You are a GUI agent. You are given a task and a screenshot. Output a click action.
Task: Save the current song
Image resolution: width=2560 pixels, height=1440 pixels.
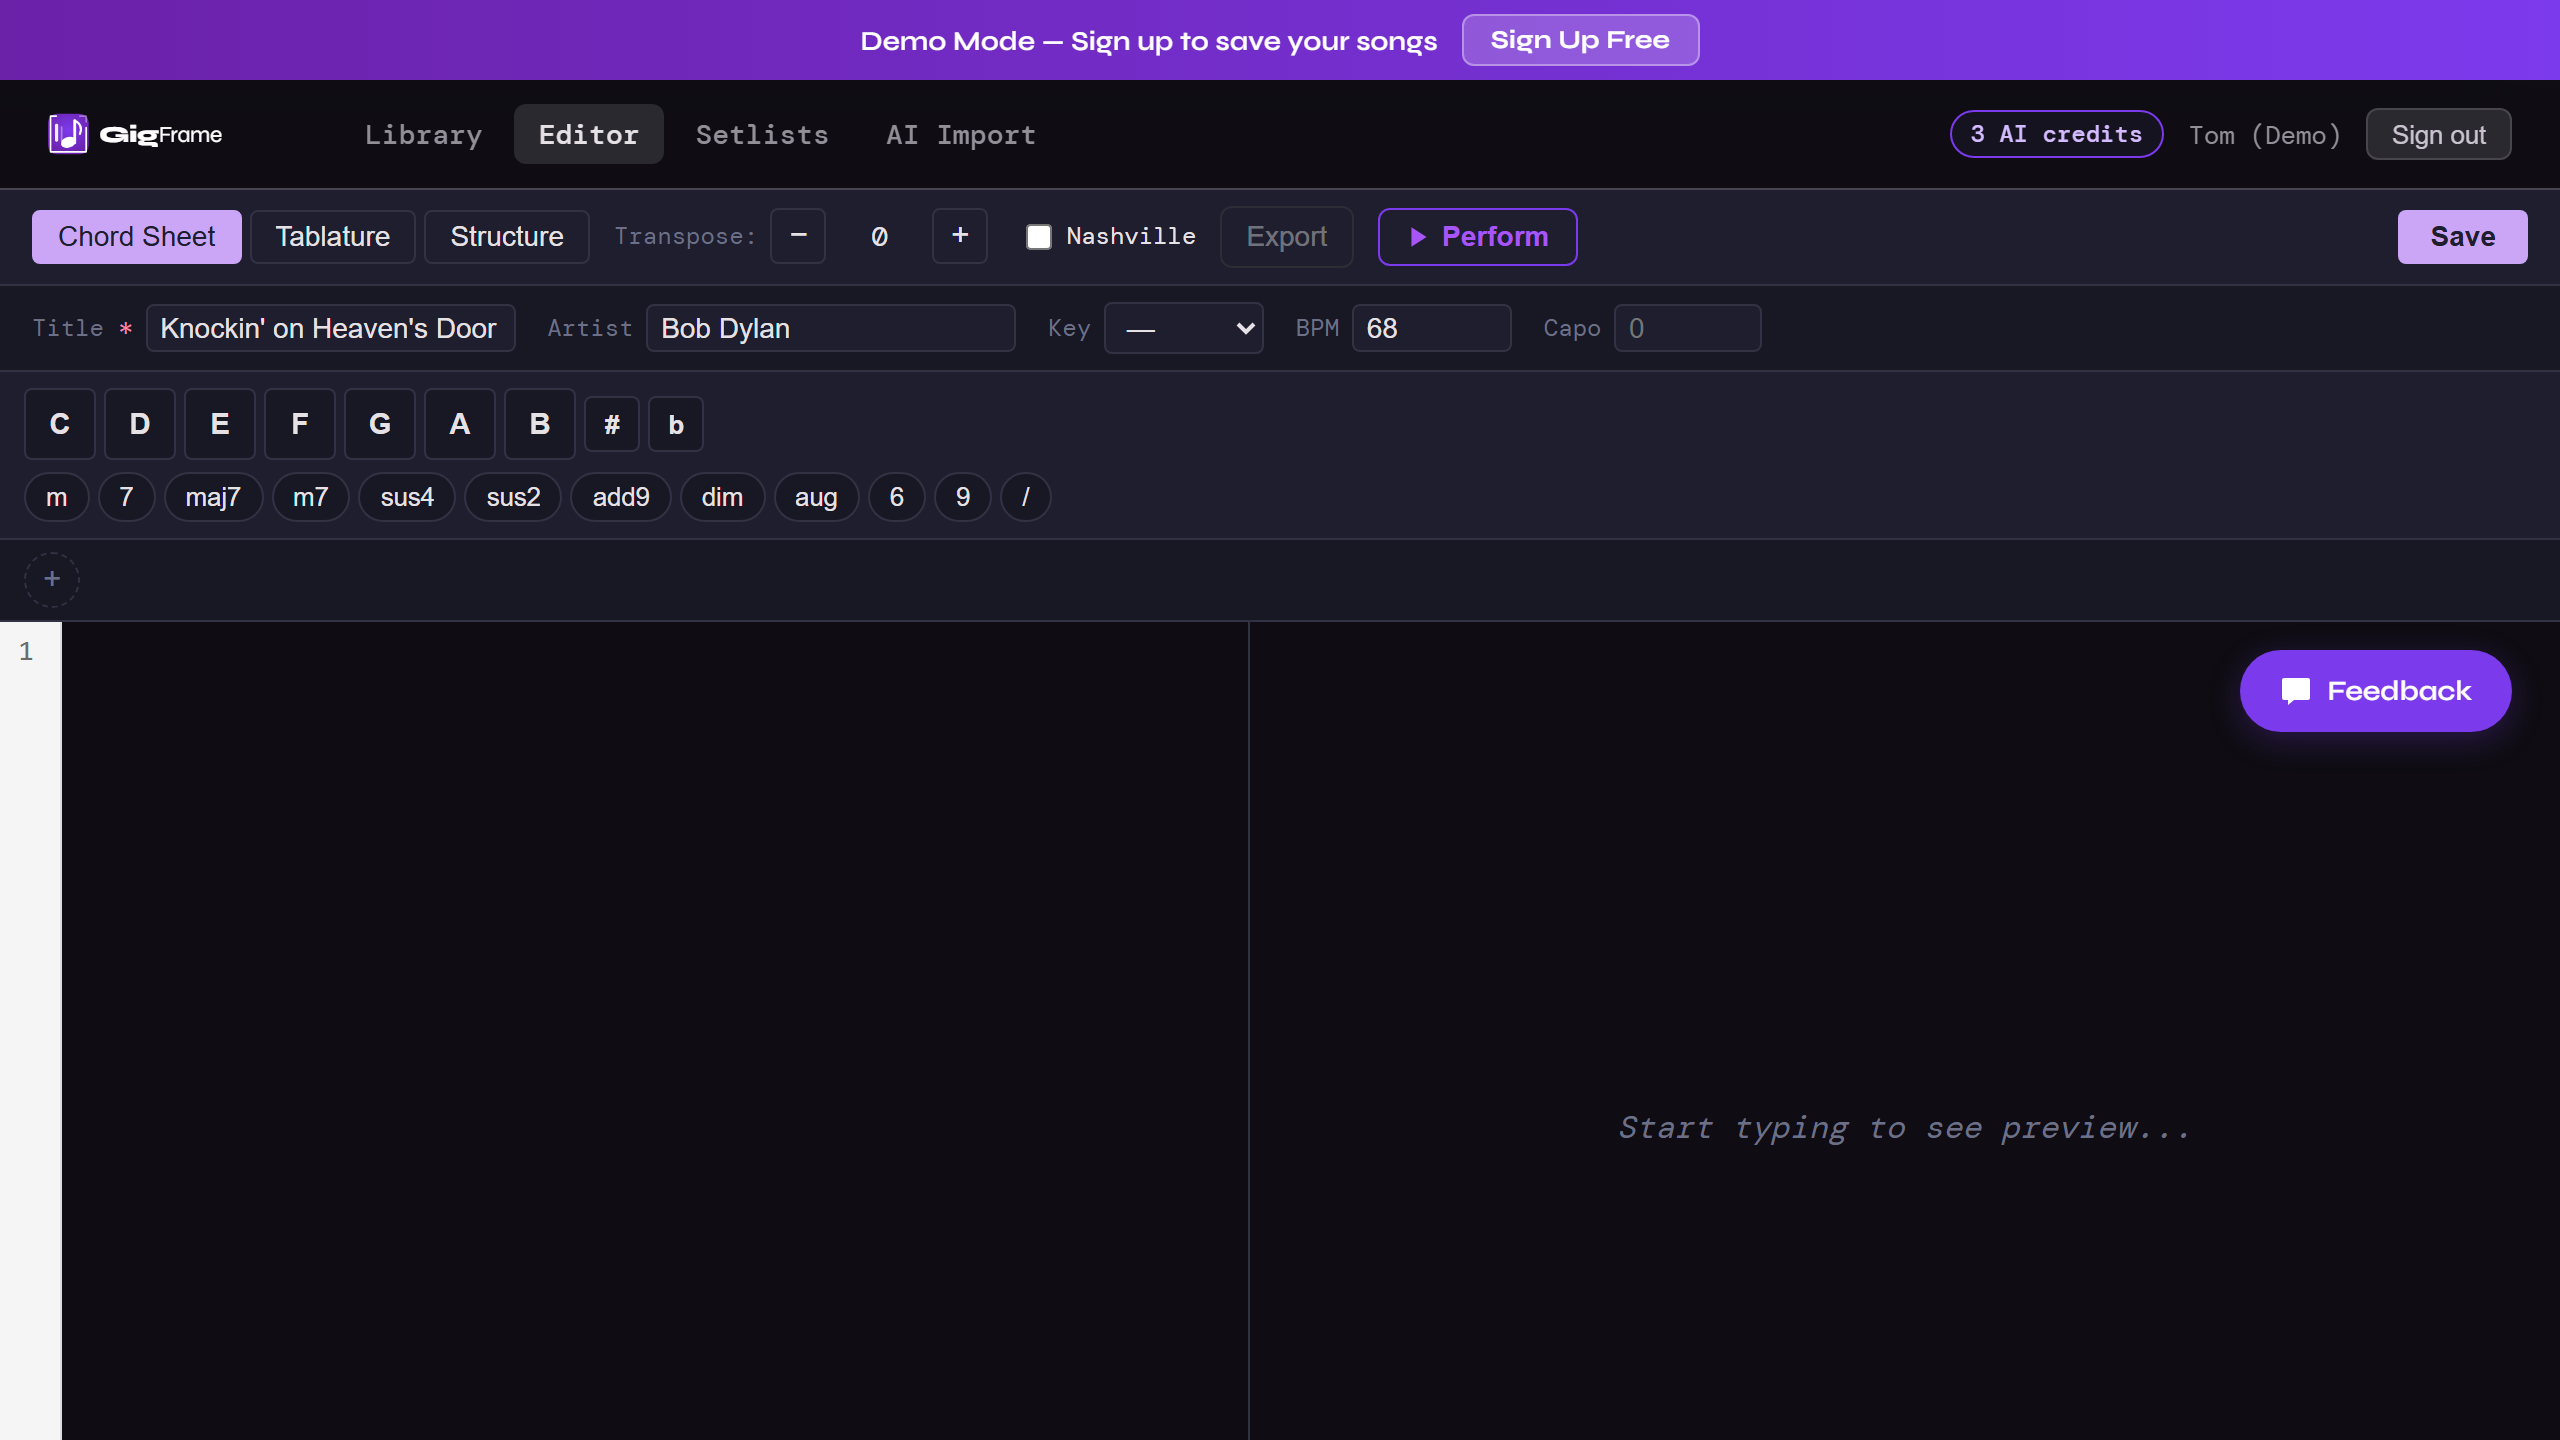(2462, 236)
